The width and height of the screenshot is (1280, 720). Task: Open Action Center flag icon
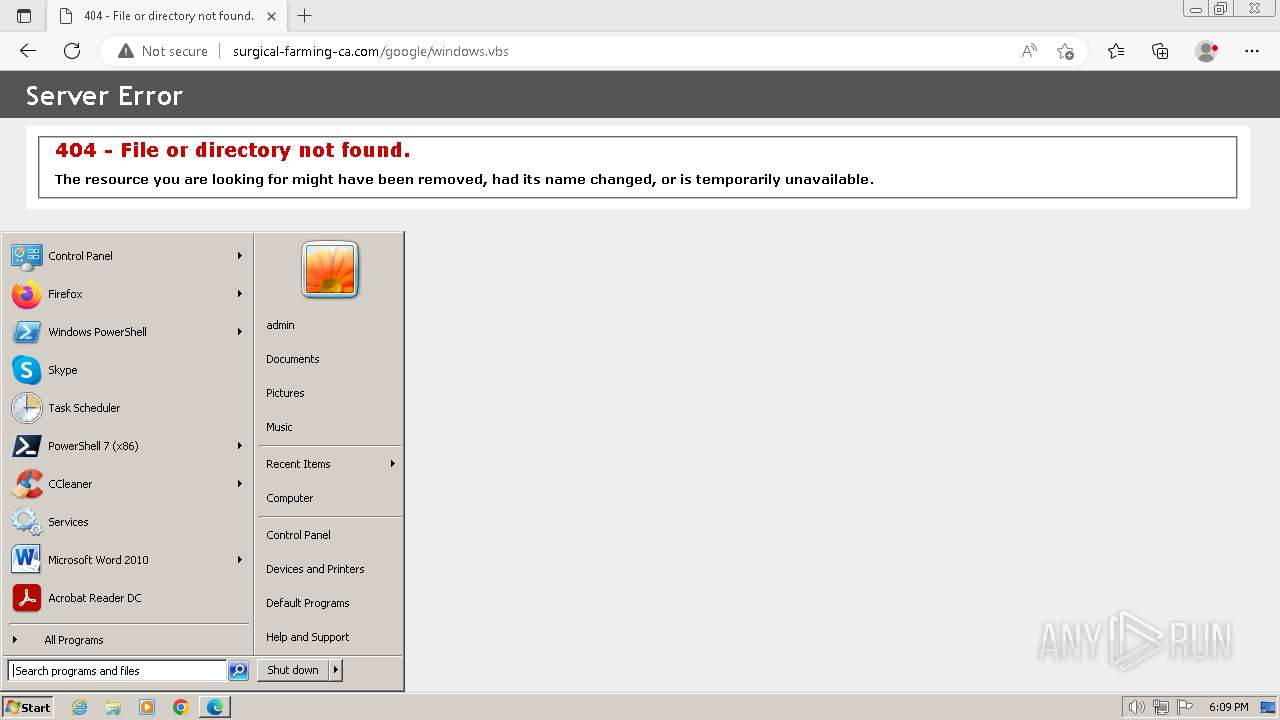tap(1185, 707)
